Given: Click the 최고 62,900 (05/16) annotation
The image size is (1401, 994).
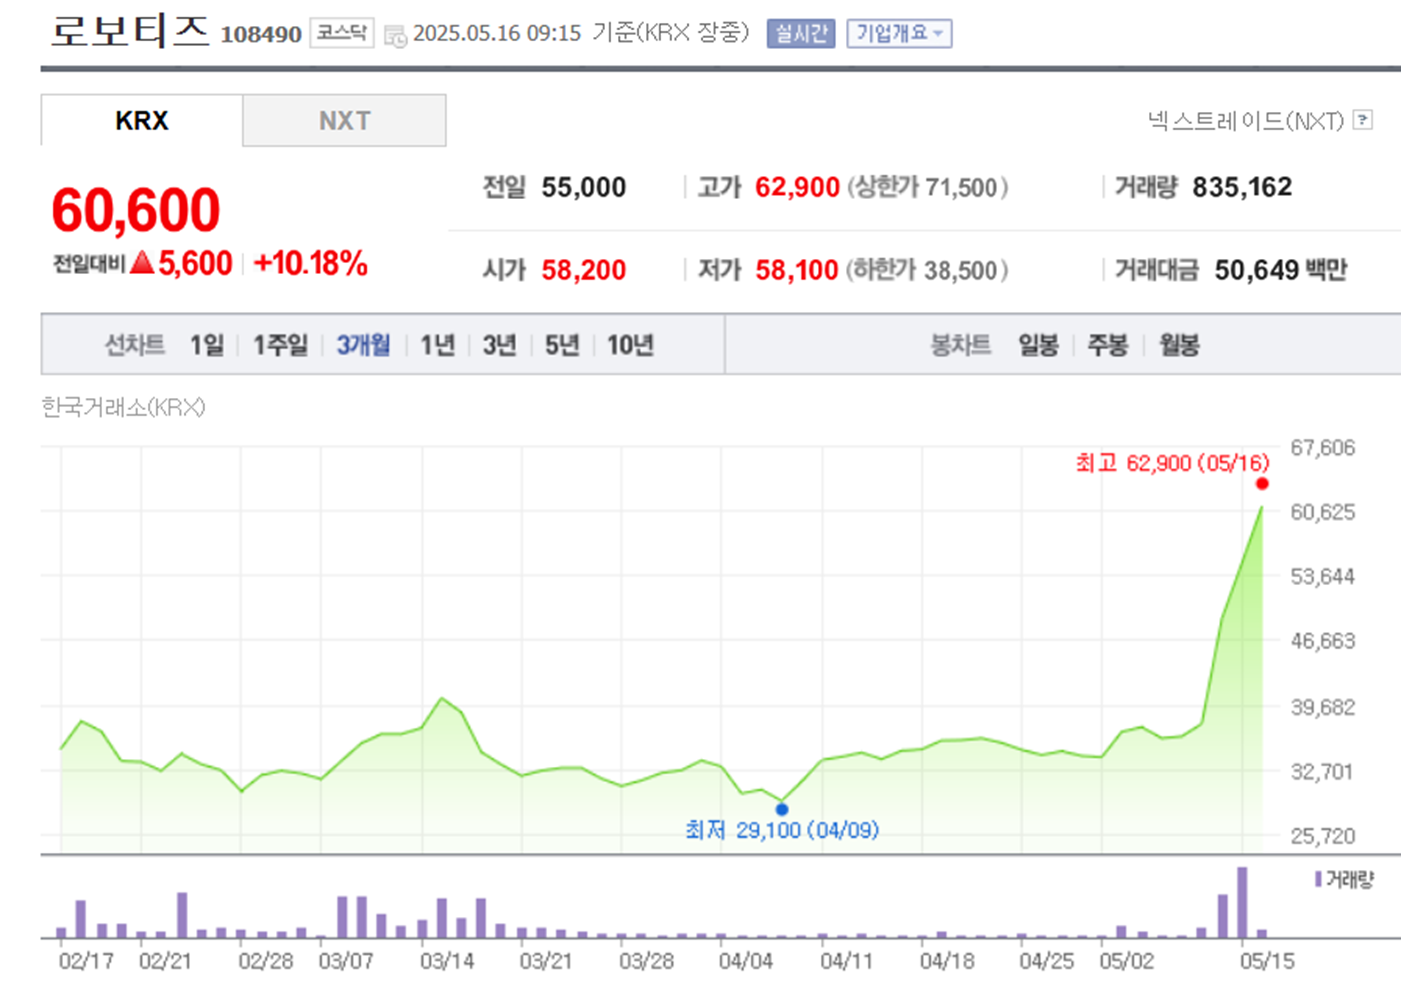Looking at the screenshot, I should [1172, 463].
